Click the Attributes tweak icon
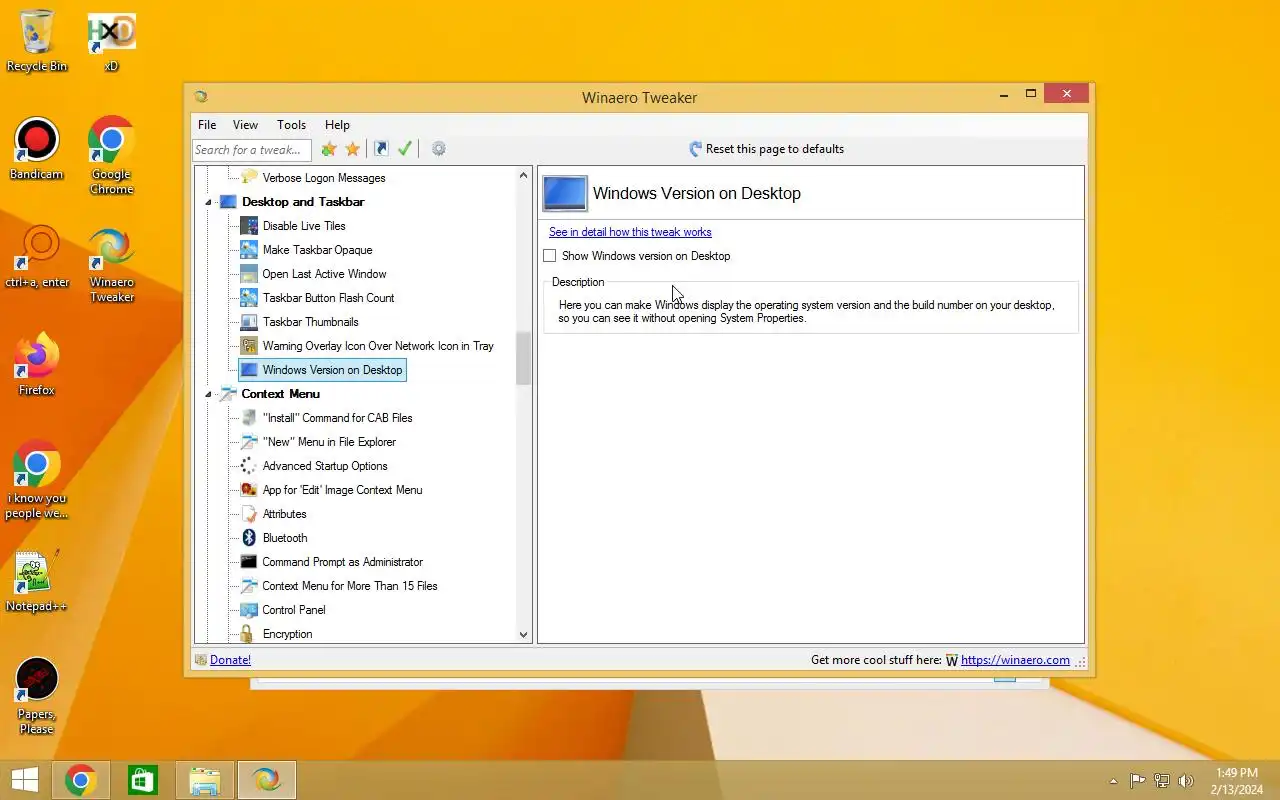 click(249, 514)
